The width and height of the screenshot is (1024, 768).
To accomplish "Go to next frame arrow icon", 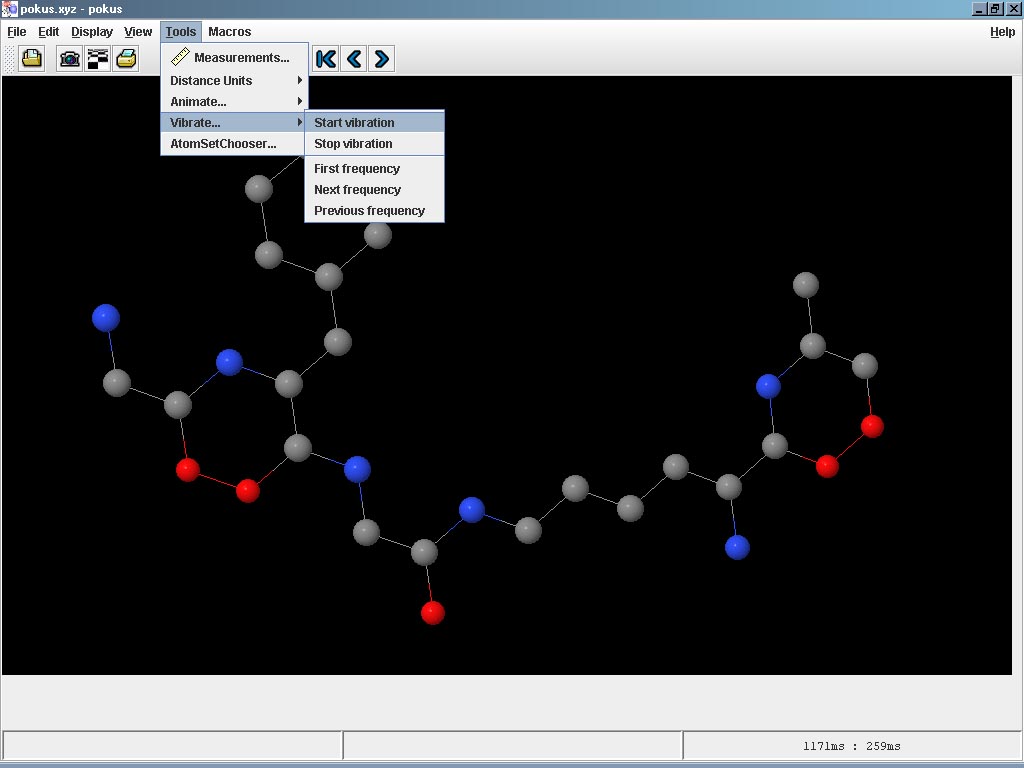I will [381, 59].
